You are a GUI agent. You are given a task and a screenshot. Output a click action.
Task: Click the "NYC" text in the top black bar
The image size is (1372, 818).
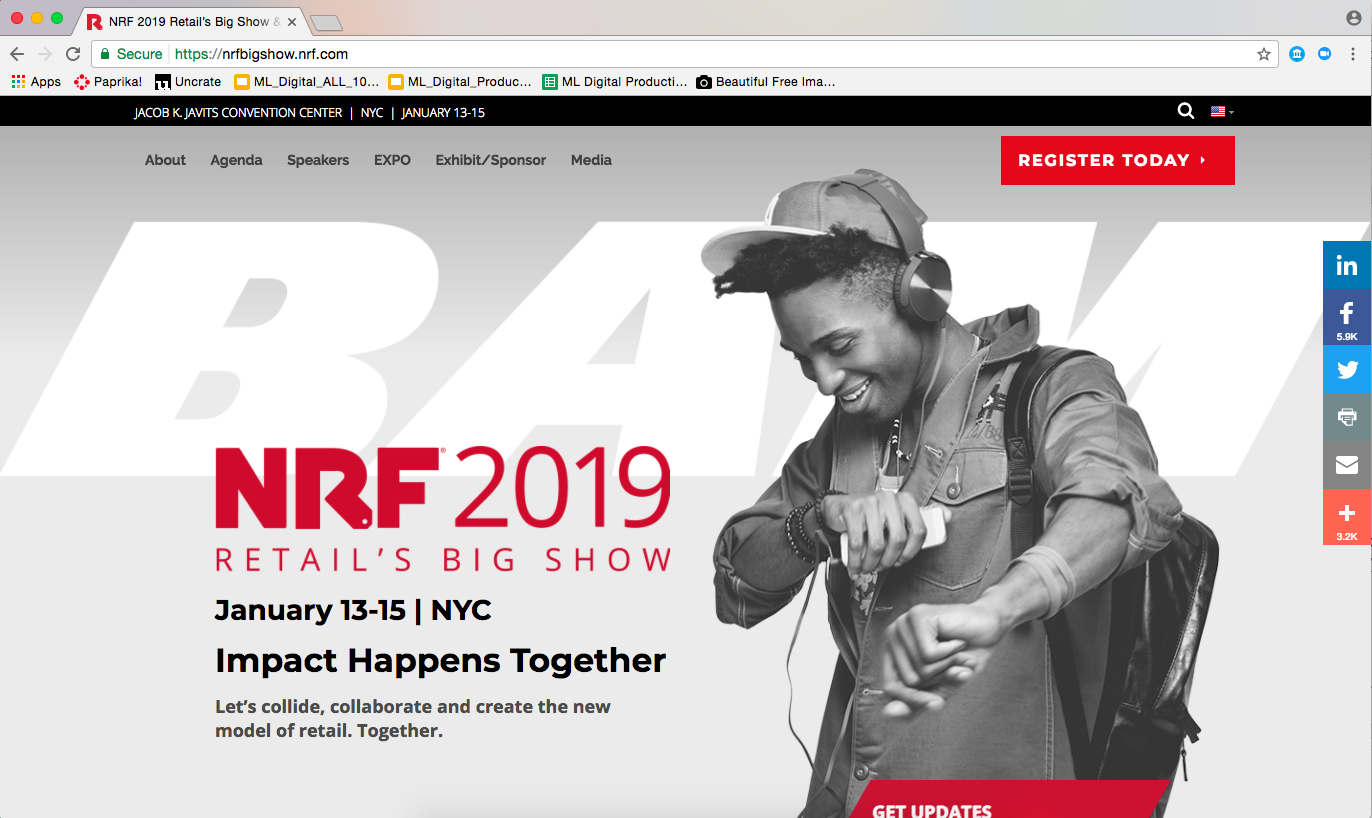pyautogui.click(x=372, y=113)
